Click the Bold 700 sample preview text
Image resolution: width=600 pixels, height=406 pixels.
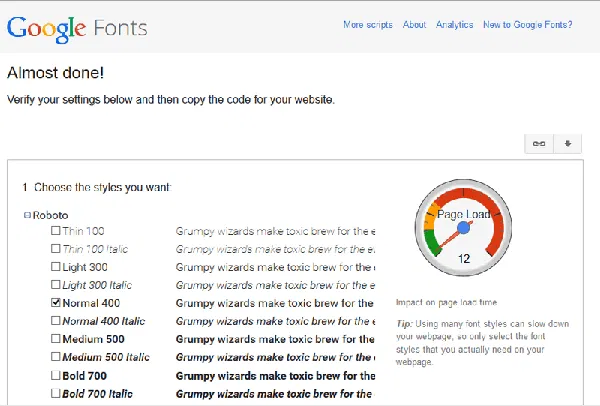coord(275,375)
